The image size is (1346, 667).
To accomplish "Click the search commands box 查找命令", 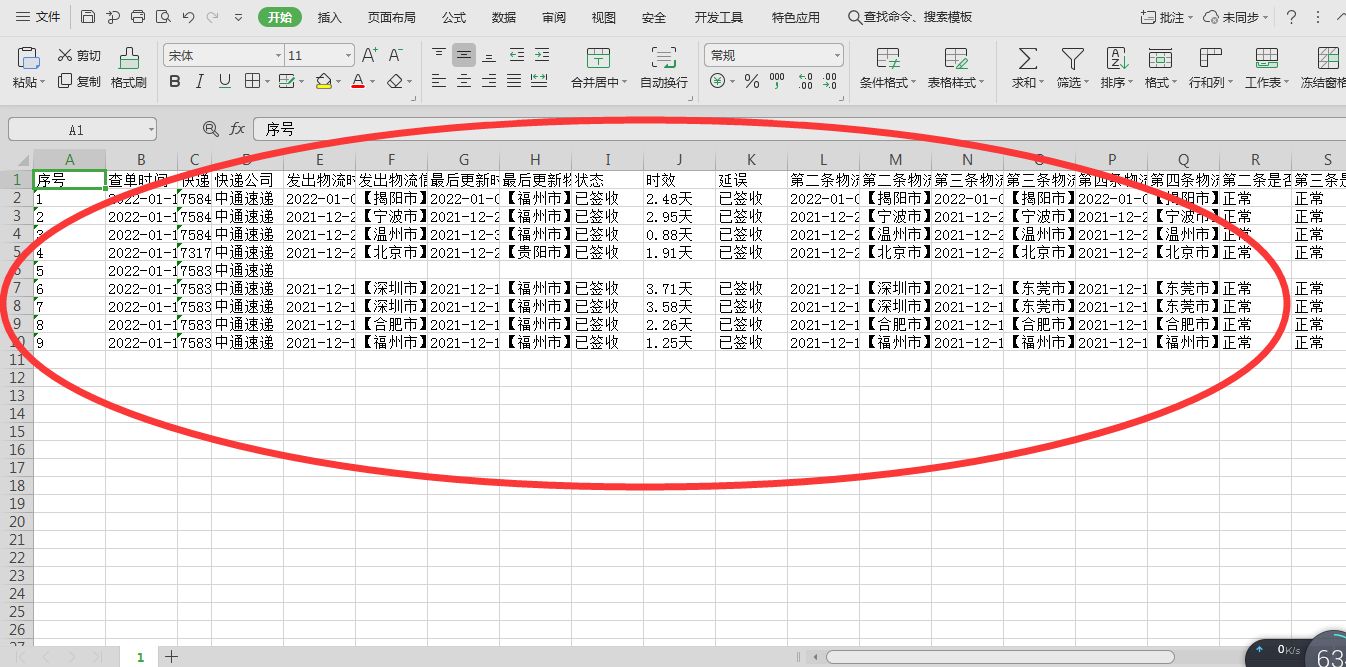I will click(910, 18).
